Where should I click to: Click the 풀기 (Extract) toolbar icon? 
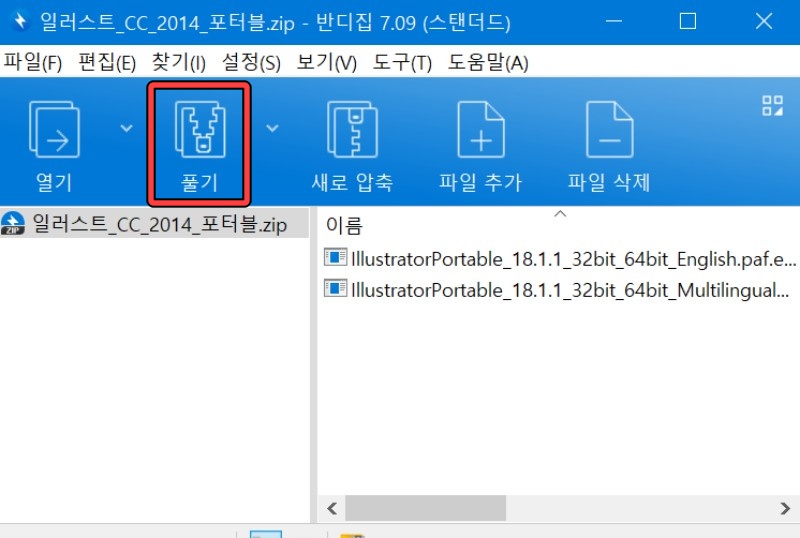[x=199, y=130]
